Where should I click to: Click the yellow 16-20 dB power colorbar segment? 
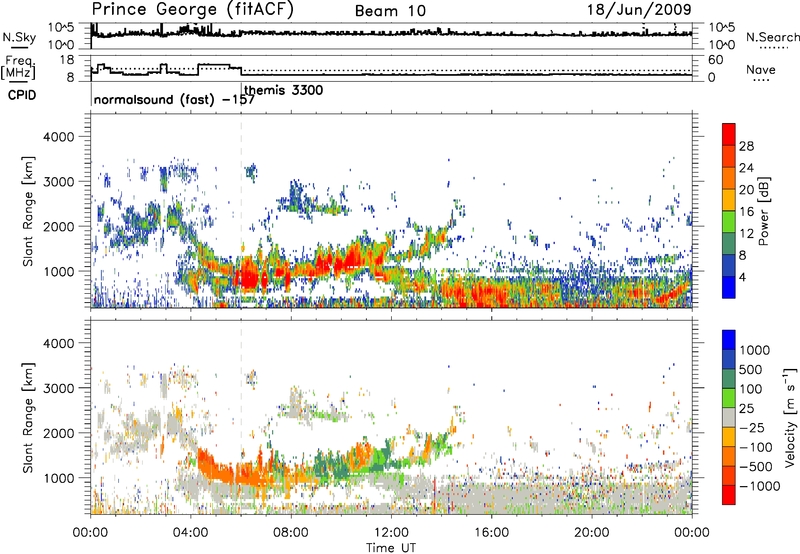tap(729, 199)
